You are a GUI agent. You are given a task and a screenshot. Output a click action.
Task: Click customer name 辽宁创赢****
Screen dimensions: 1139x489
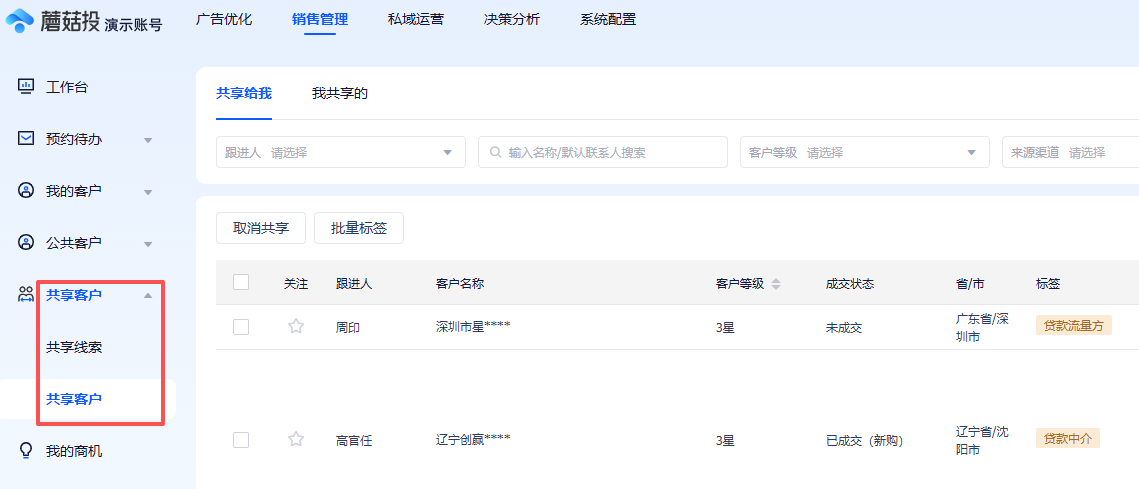(x=473, y=440)
